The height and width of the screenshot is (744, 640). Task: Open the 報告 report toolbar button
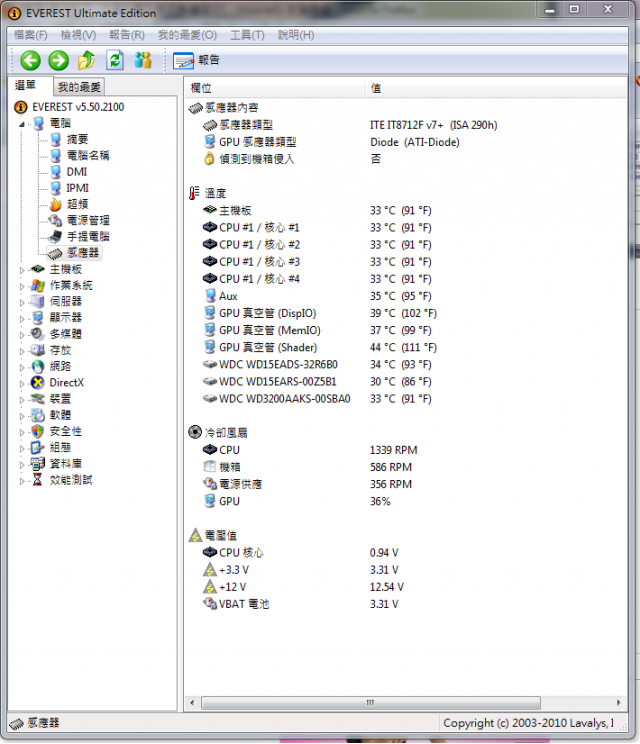[x=196, y=60]
